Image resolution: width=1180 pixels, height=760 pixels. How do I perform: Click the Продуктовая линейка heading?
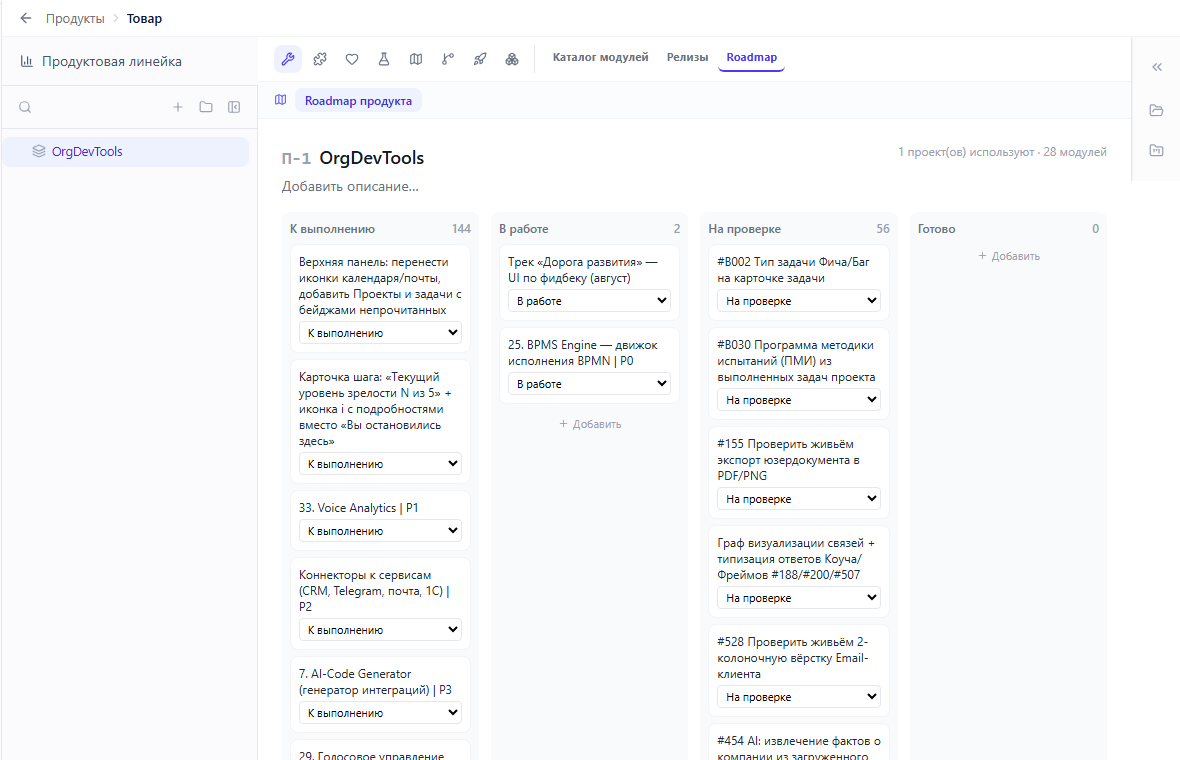coord(111,61)
